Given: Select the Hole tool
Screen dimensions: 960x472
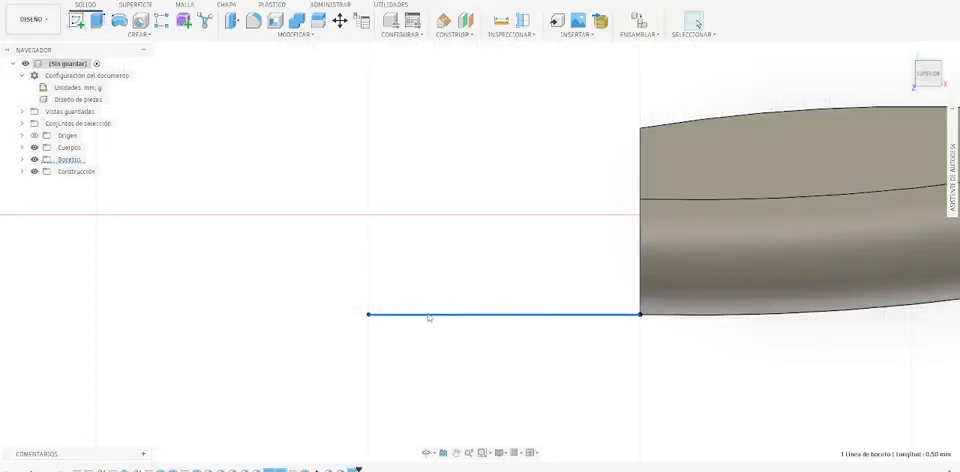Looking at the screenshot, I should click(141, 21).
